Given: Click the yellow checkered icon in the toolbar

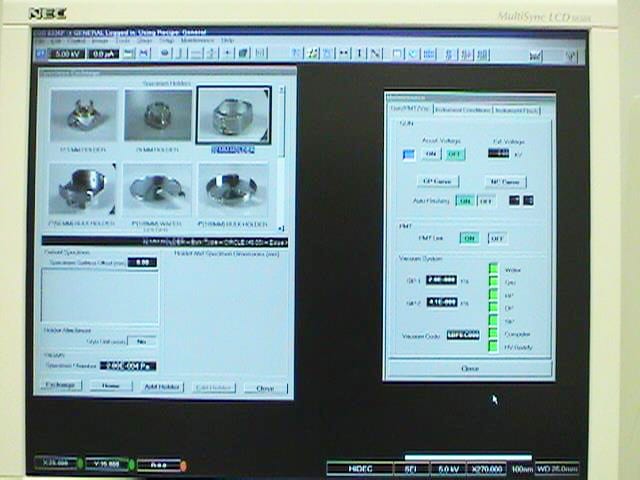Looking at the screenshot, I should [x=312, y=53].
